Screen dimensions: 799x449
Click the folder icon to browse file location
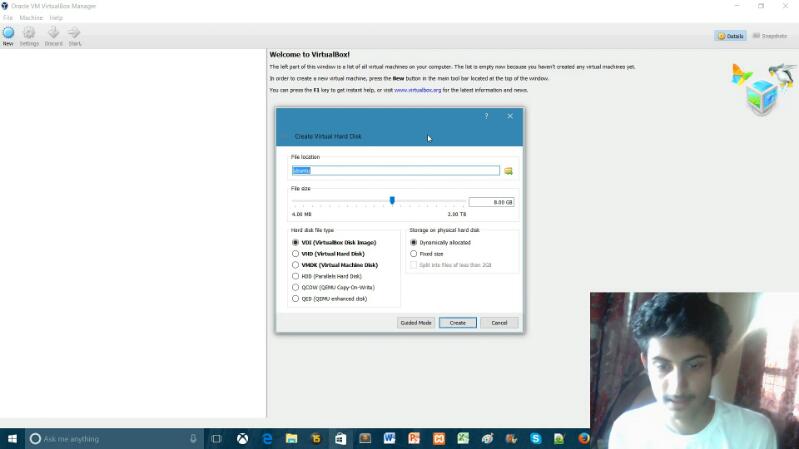tap(508, 171)
